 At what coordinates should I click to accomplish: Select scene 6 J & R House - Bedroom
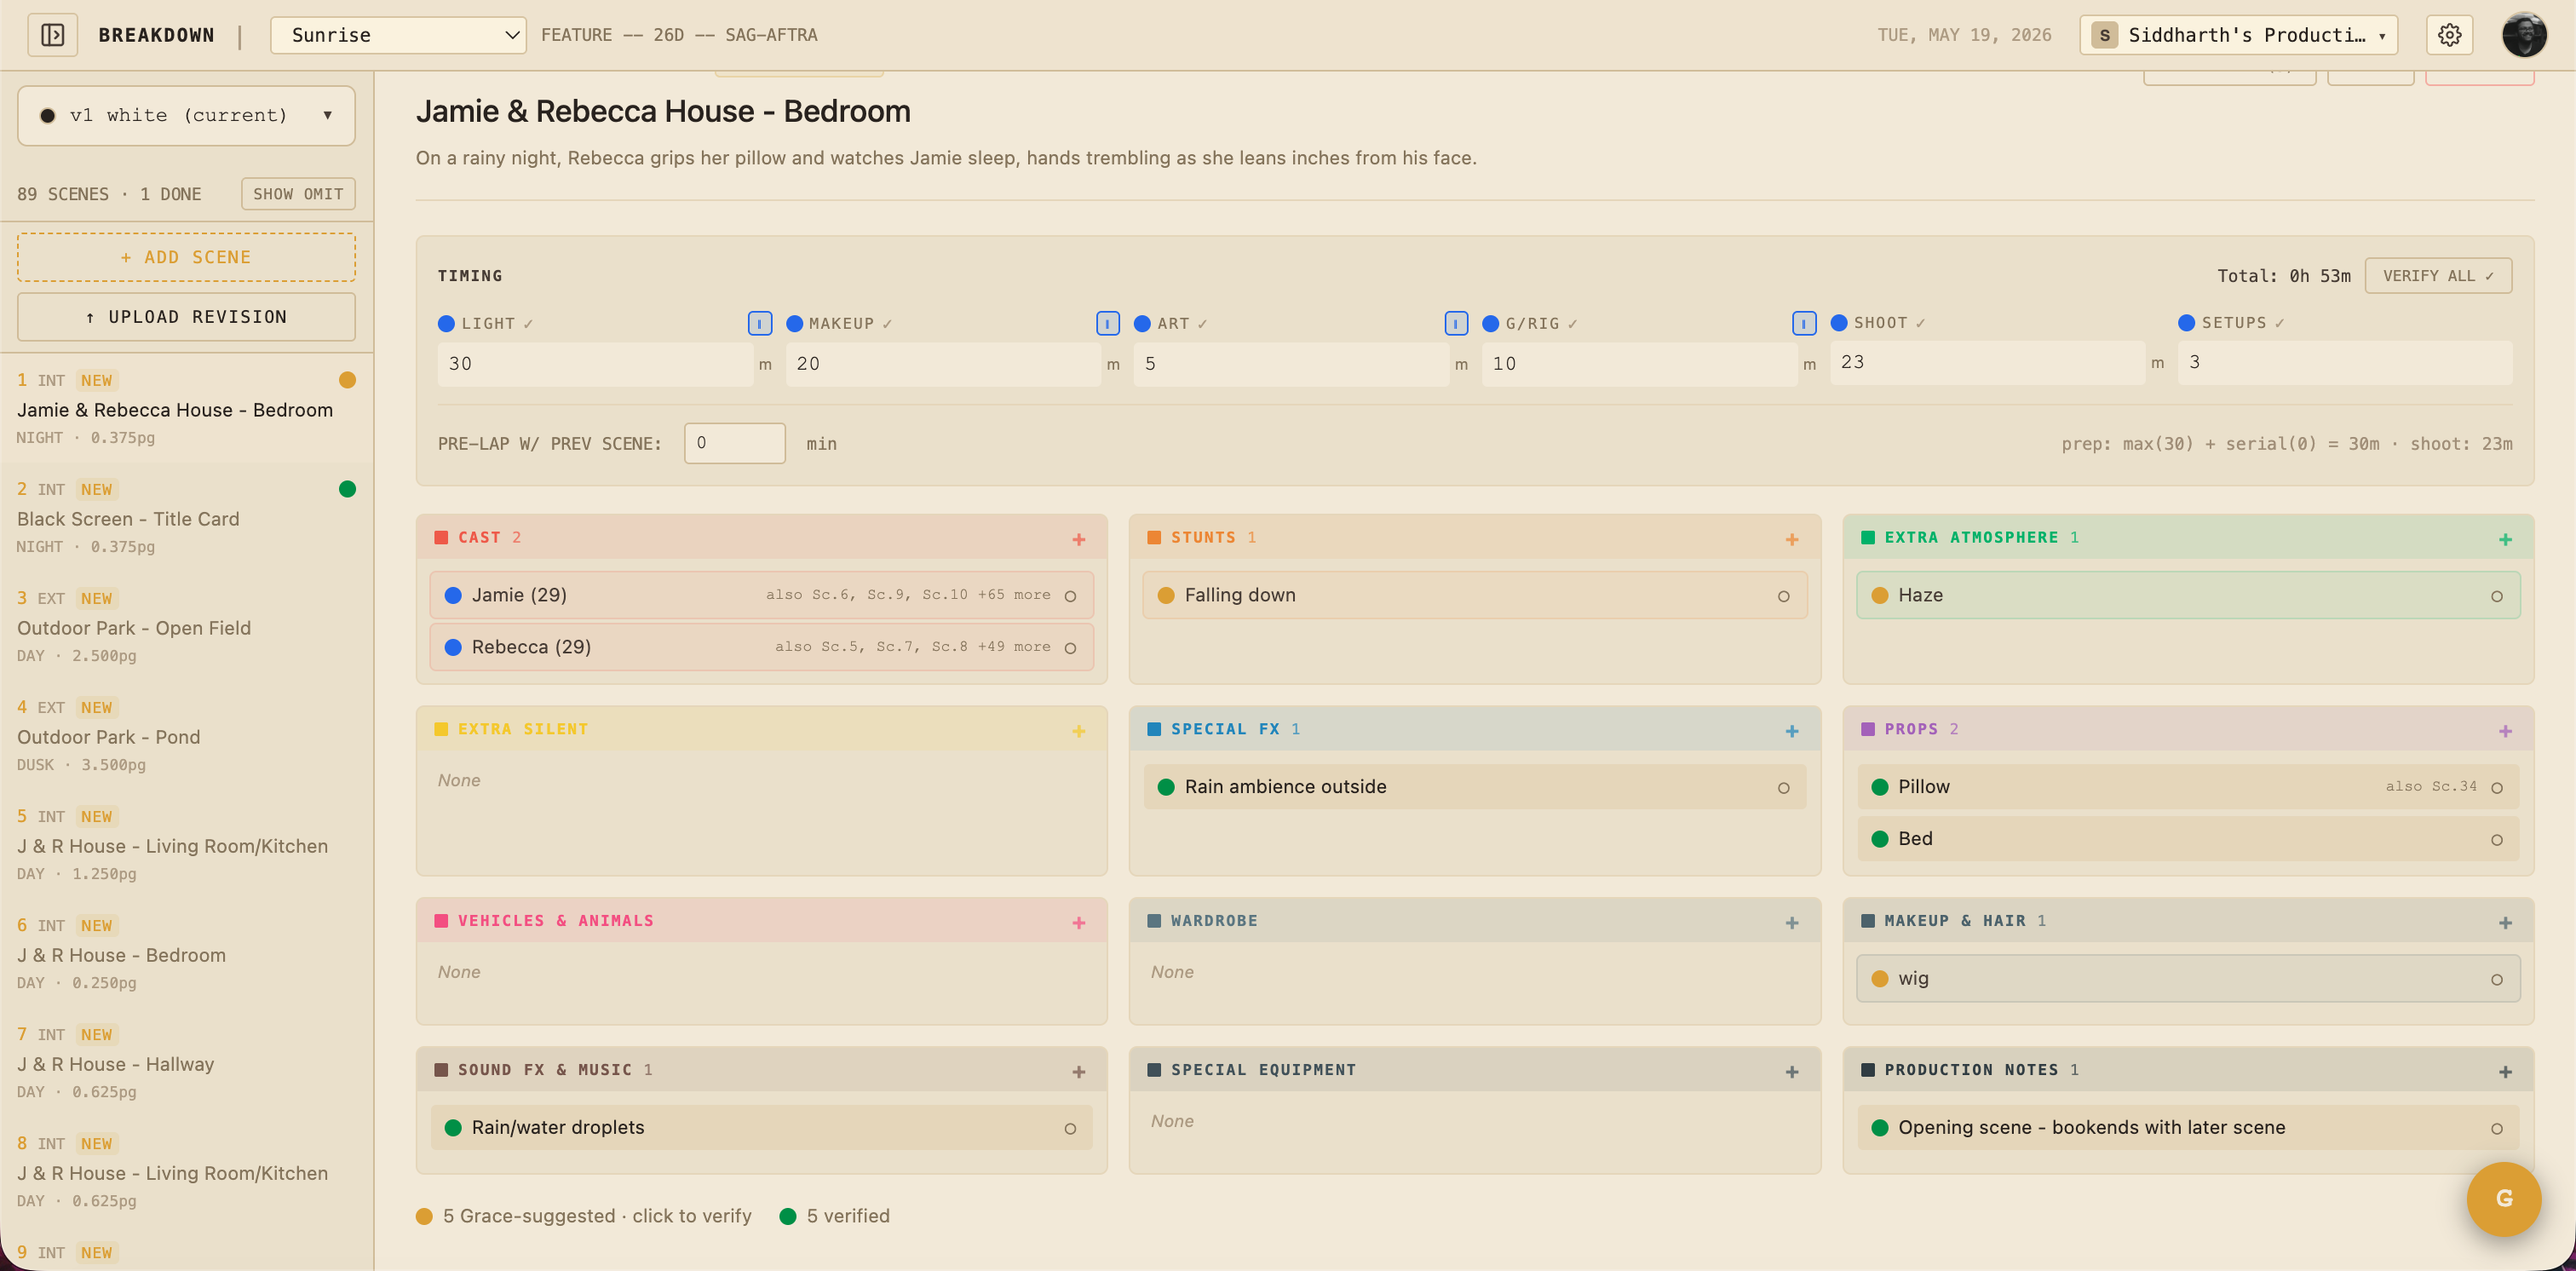186,953
